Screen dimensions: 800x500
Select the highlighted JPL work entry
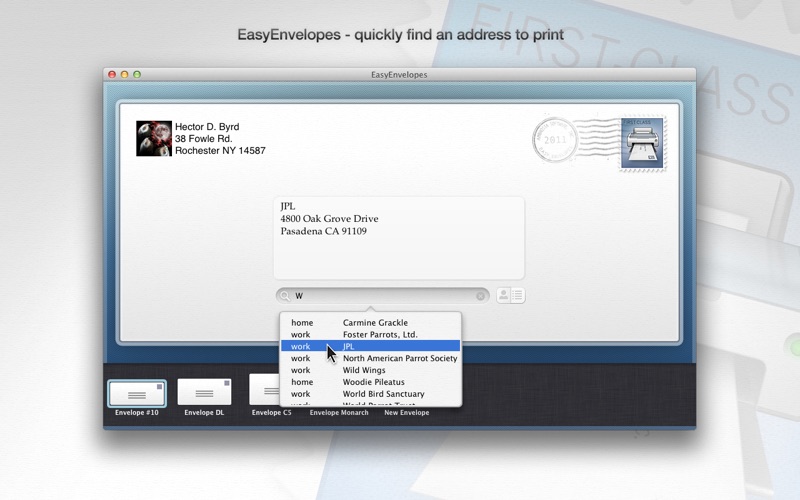(370, 346)
